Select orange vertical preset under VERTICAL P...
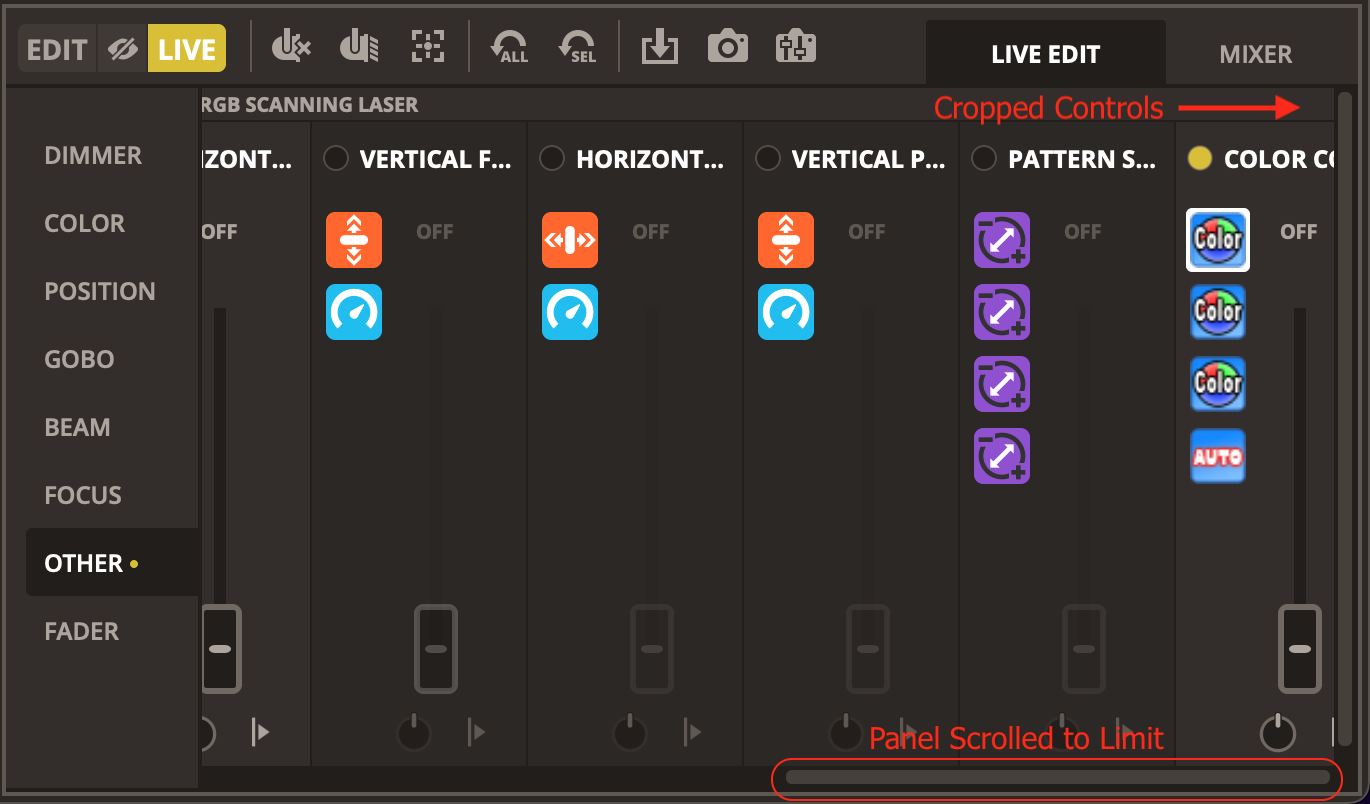 point(786,240)
